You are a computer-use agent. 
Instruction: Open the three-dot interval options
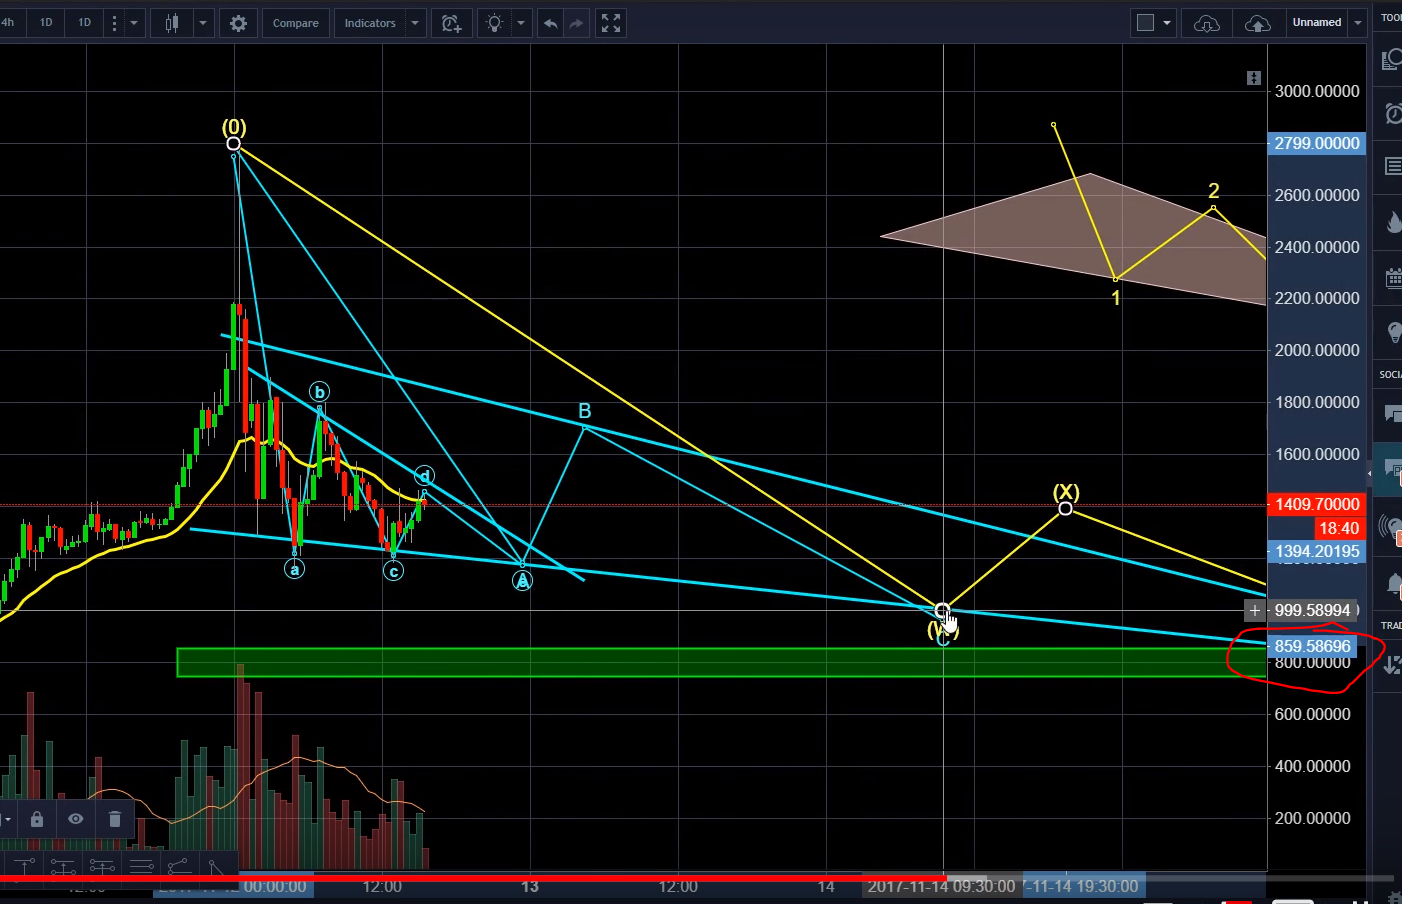coord(114,23)
